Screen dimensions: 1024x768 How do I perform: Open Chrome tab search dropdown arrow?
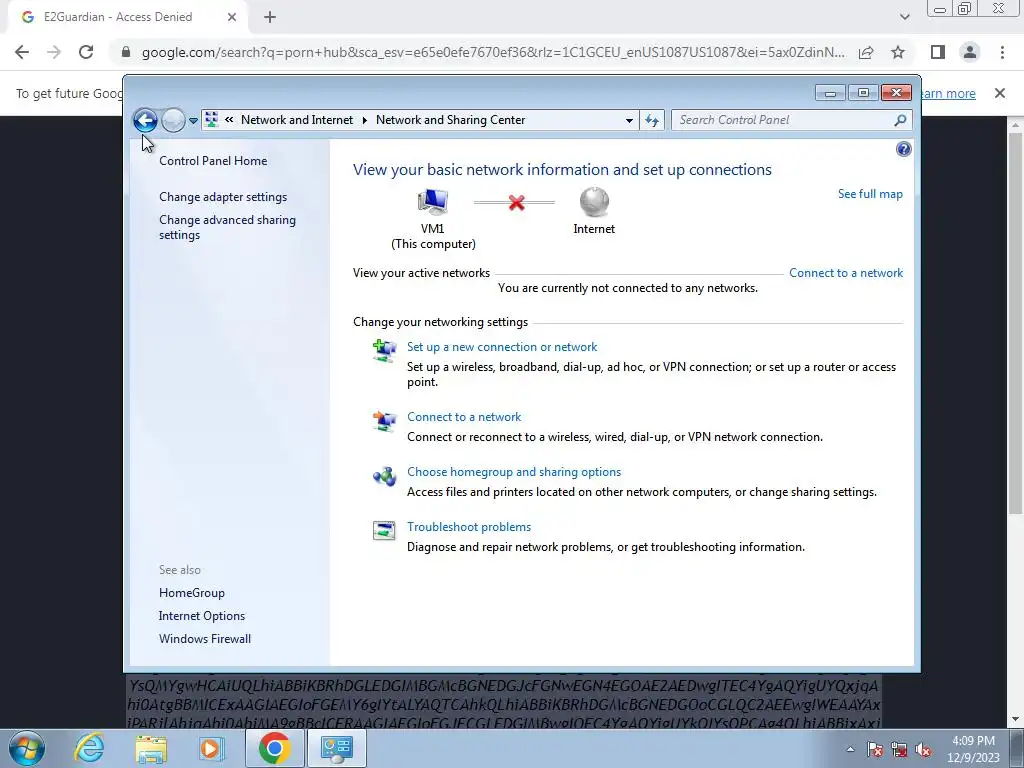[x=904, y=18]
